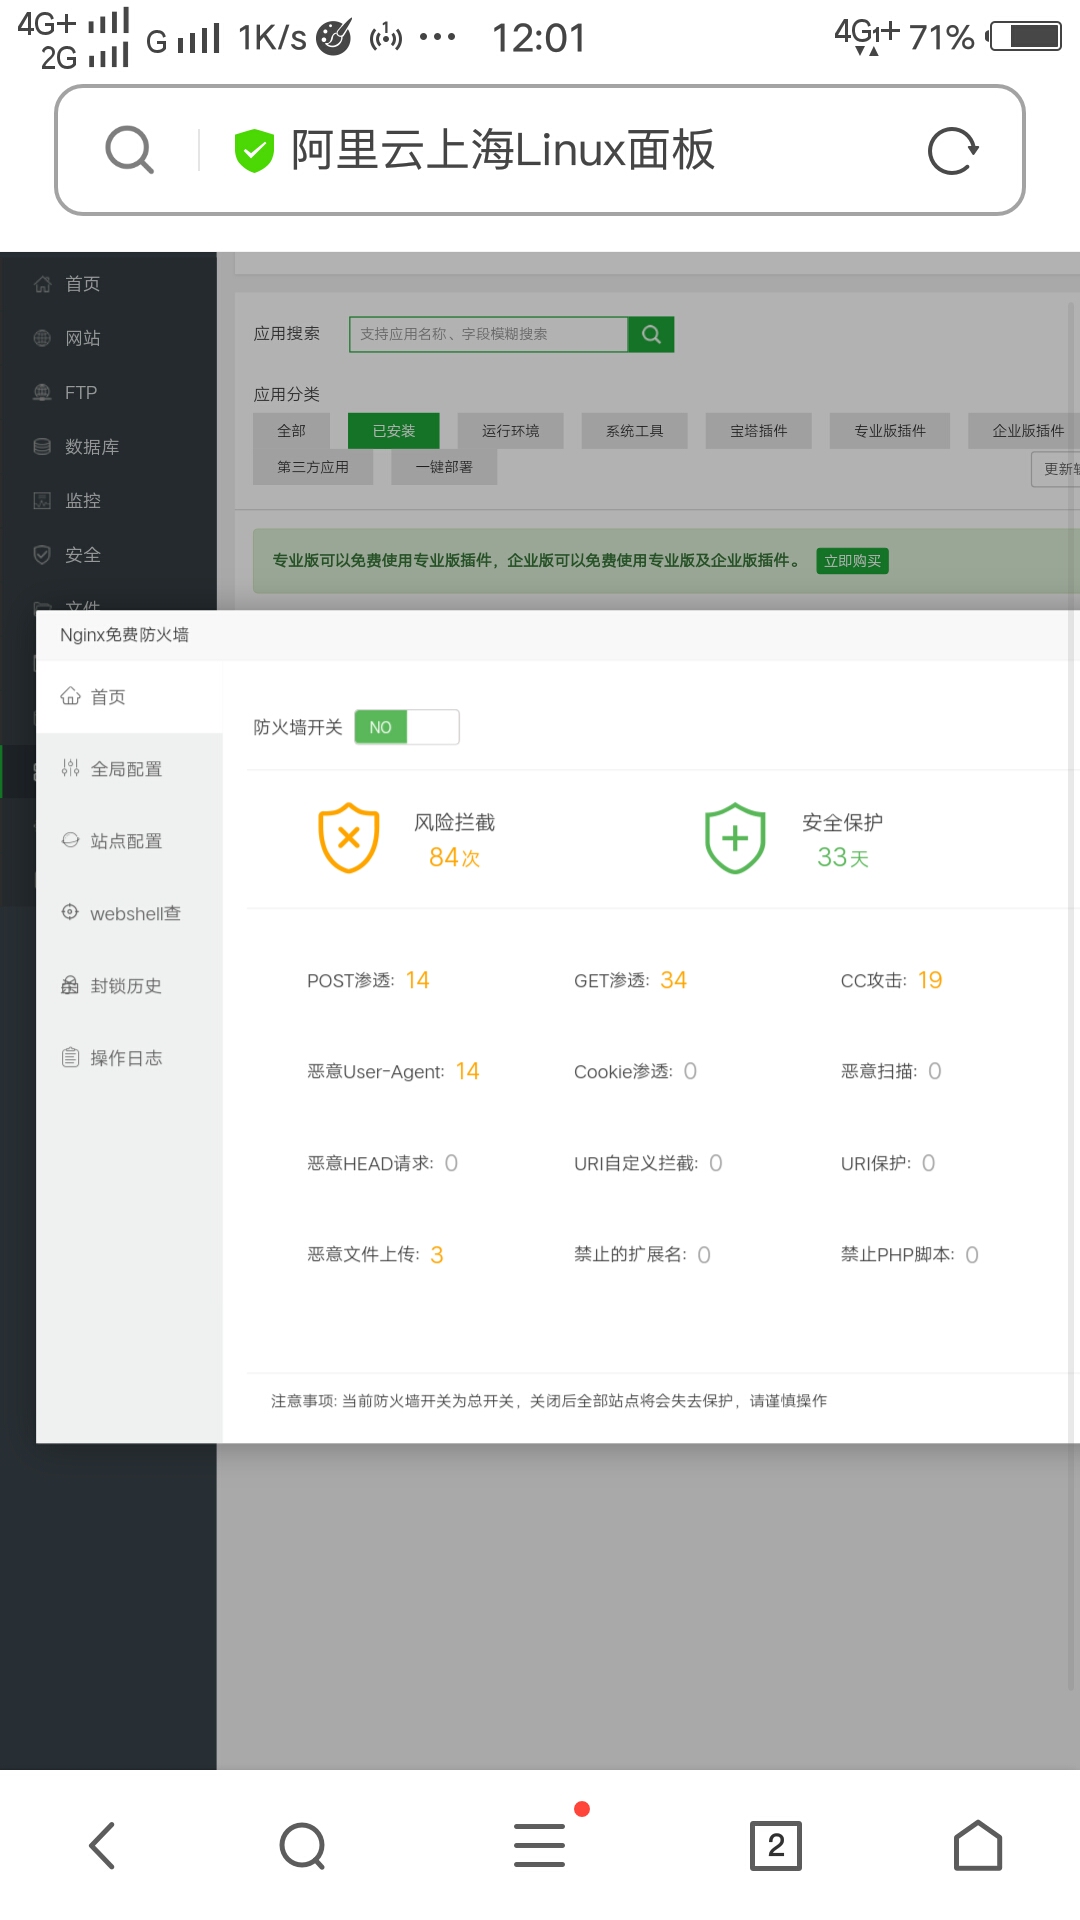This screenshot has width=1080, height=1920.
Task: Select the 全部 category tab
Action: tap(292, 431)
